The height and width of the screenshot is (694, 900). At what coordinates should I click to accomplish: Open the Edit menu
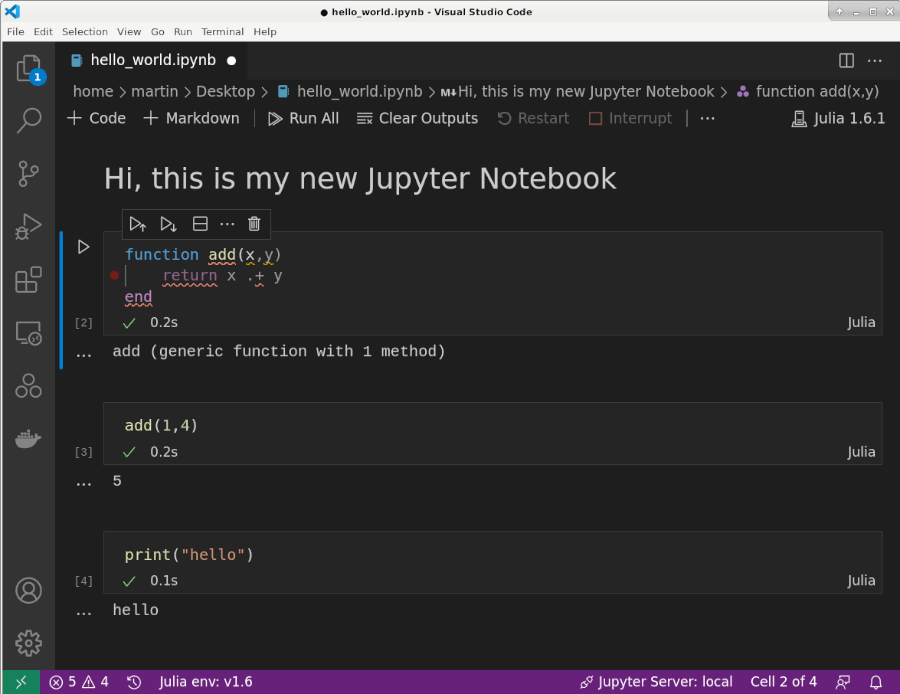coord(43,32)
